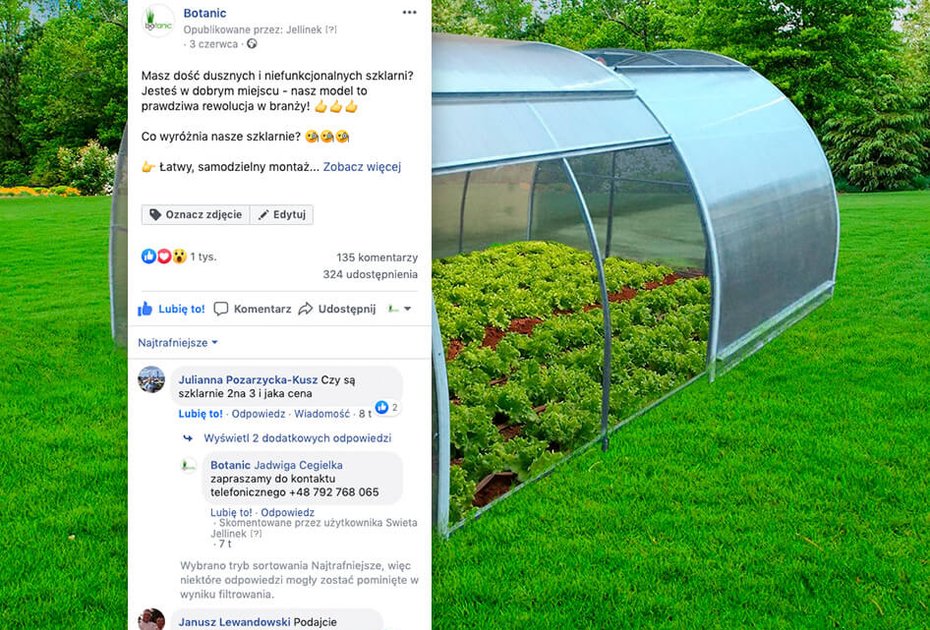Click the Botanic page profile logo
The height and width of the screenshot is (630, 930).
158,21
